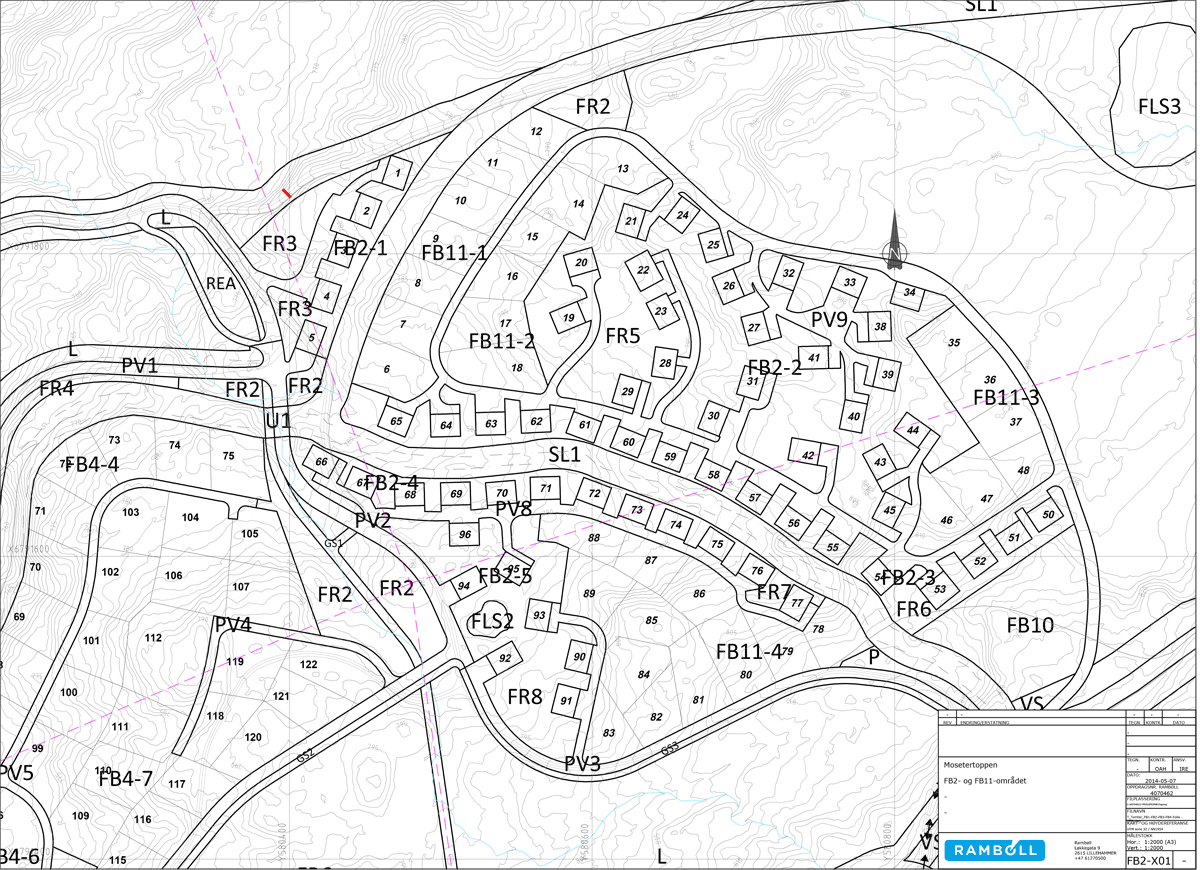Select plot number 64
Screen dimensions: 1200x870
[446, 426]
